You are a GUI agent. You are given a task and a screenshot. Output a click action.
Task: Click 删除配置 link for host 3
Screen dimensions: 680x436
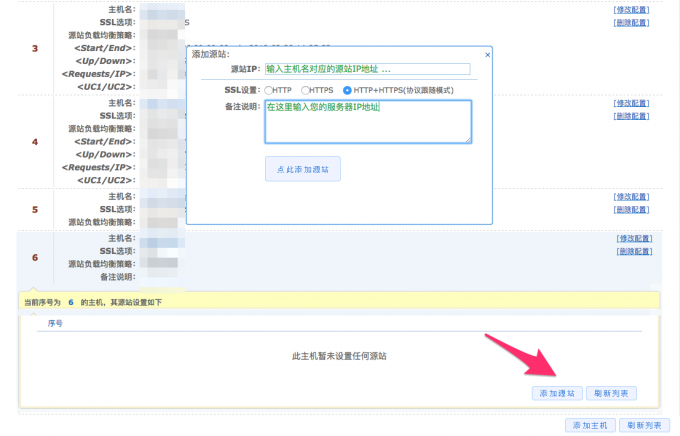[x=634, y=21]
